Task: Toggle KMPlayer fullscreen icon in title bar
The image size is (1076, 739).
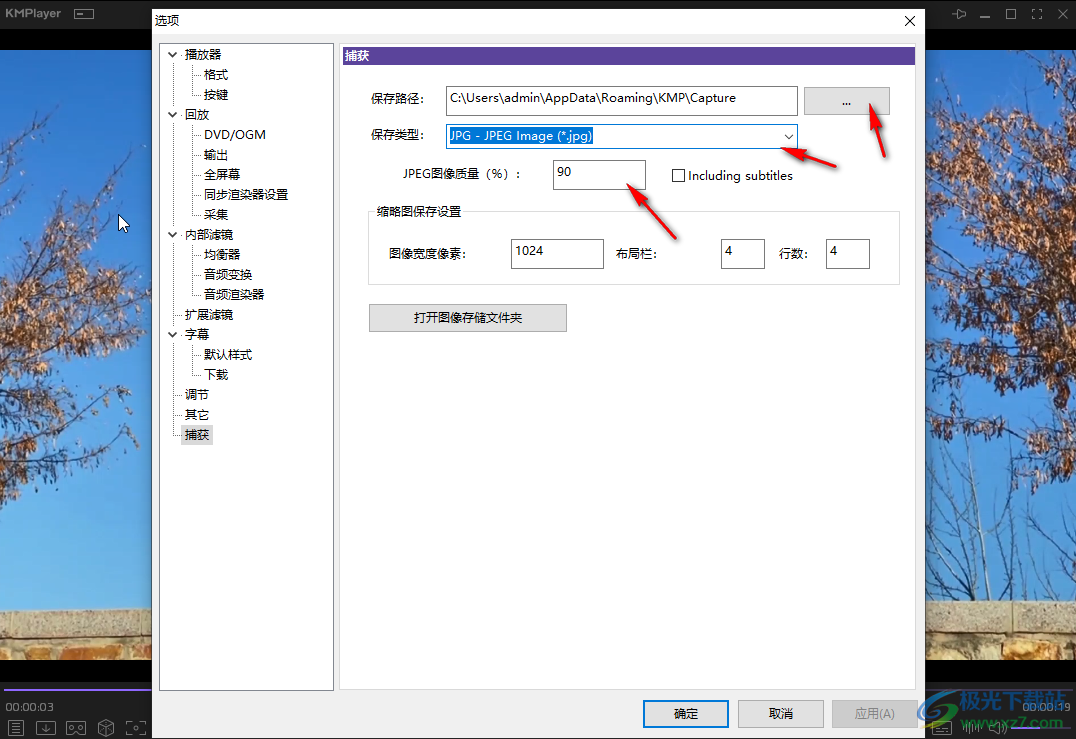Action: coord(1037,14)
